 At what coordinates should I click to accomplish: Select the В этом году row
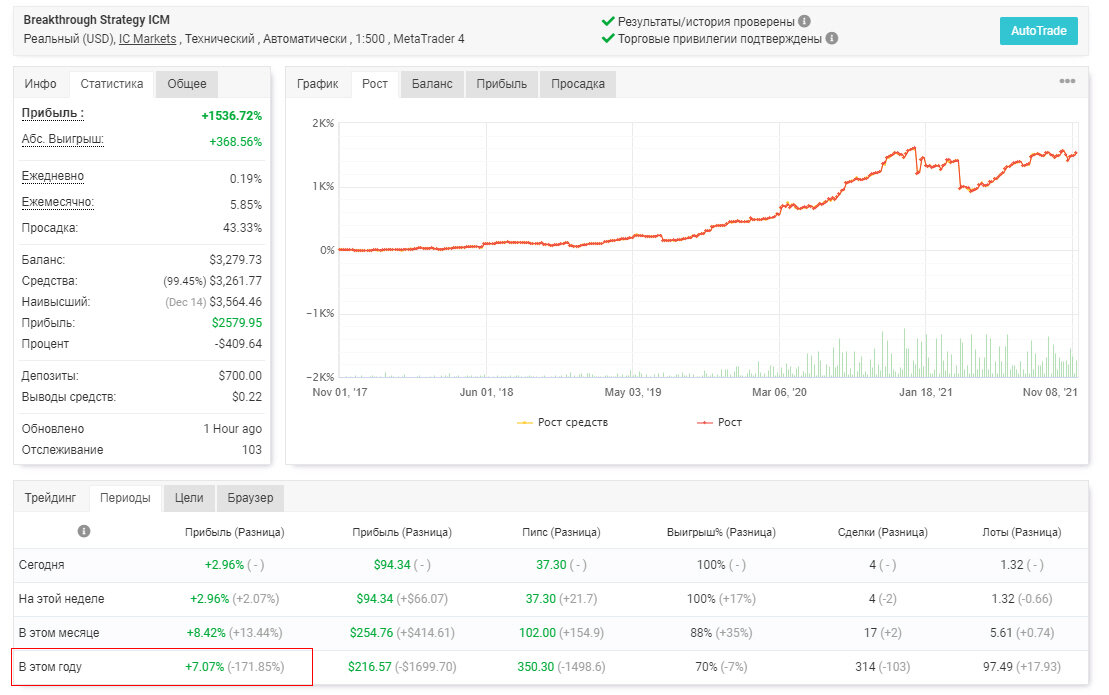550,667
